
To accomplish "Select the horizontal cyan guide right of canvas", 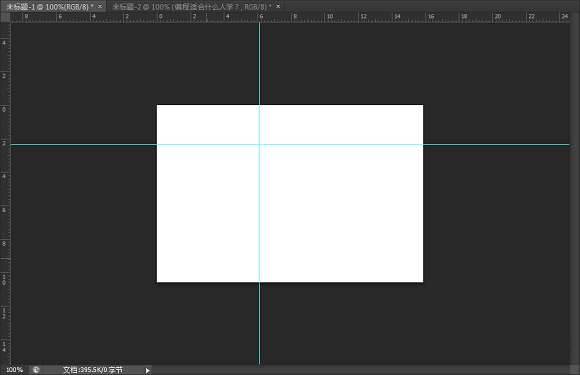I will click(496, 144).
